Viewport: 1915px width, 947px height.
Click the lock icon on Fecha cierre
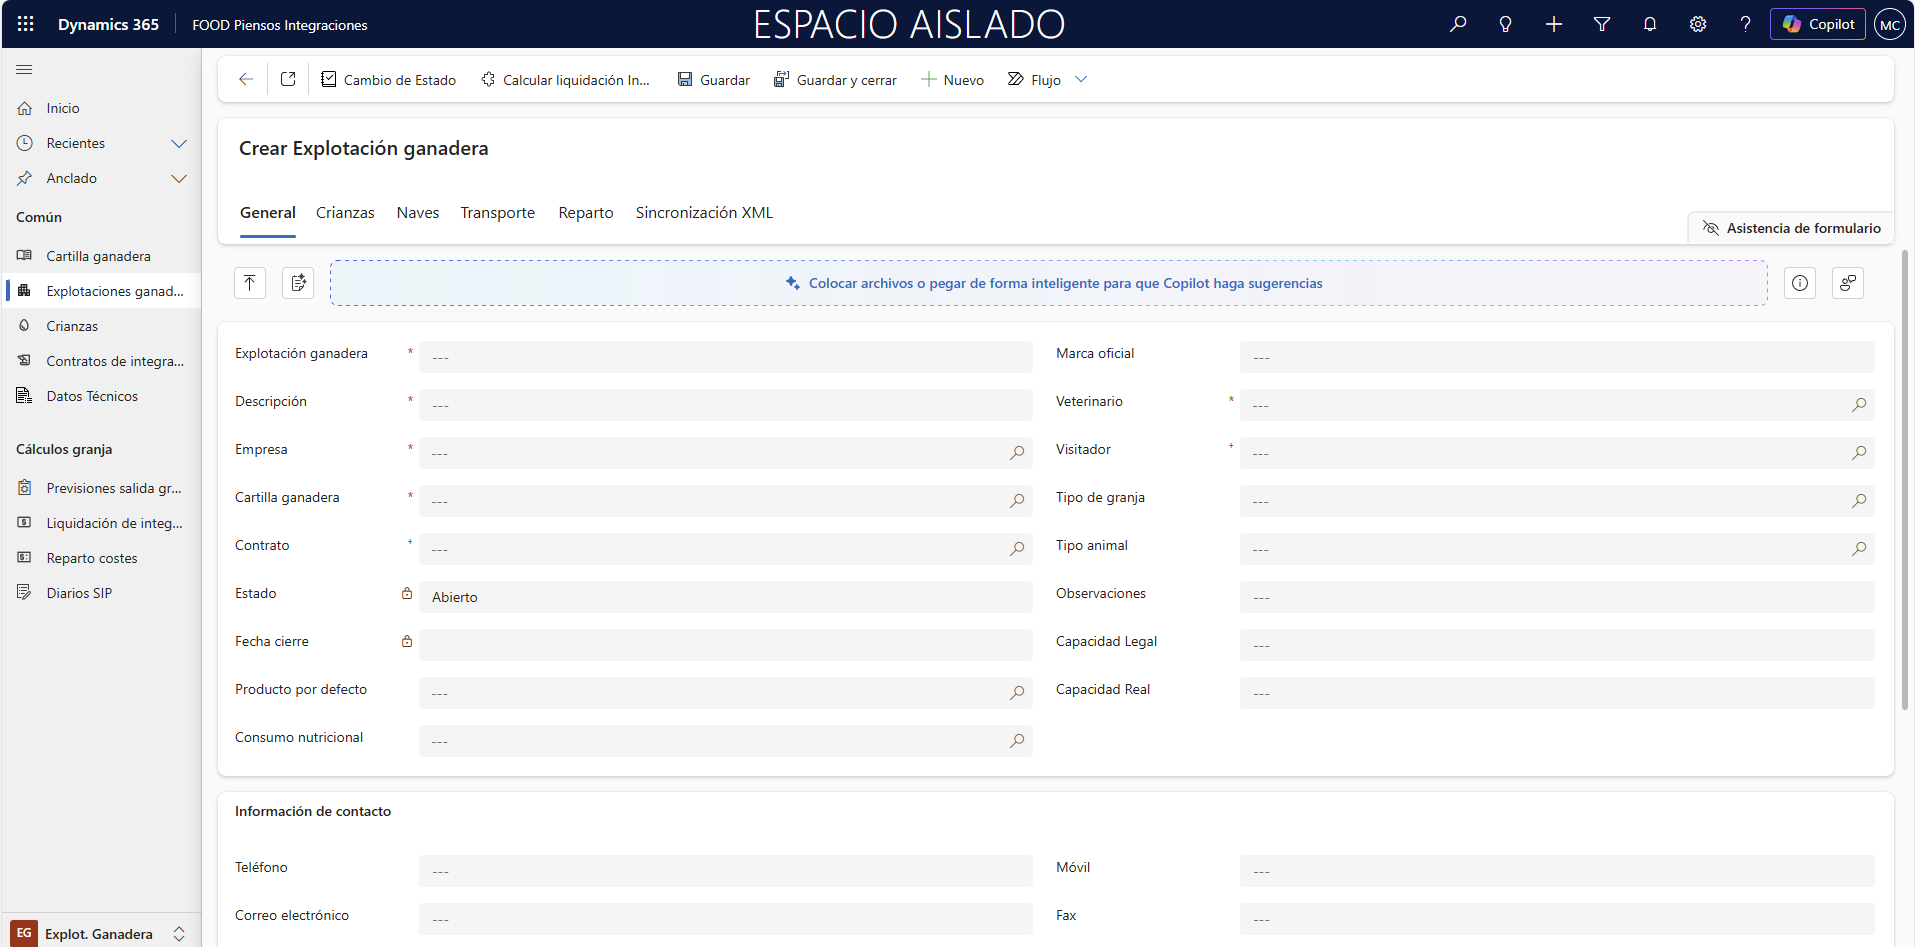[406, 641]
